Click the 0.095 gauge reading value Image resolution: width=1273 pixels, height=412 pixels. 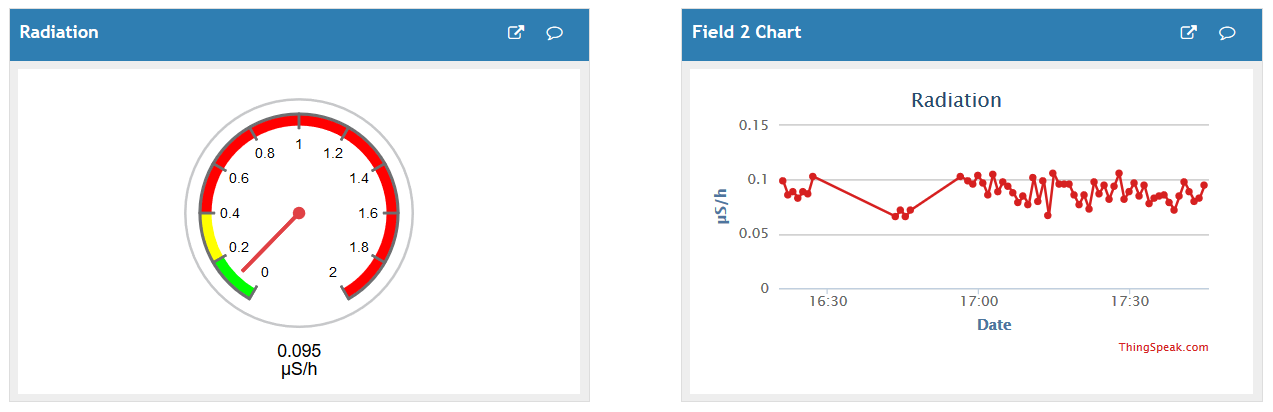[x=299, y=351]
